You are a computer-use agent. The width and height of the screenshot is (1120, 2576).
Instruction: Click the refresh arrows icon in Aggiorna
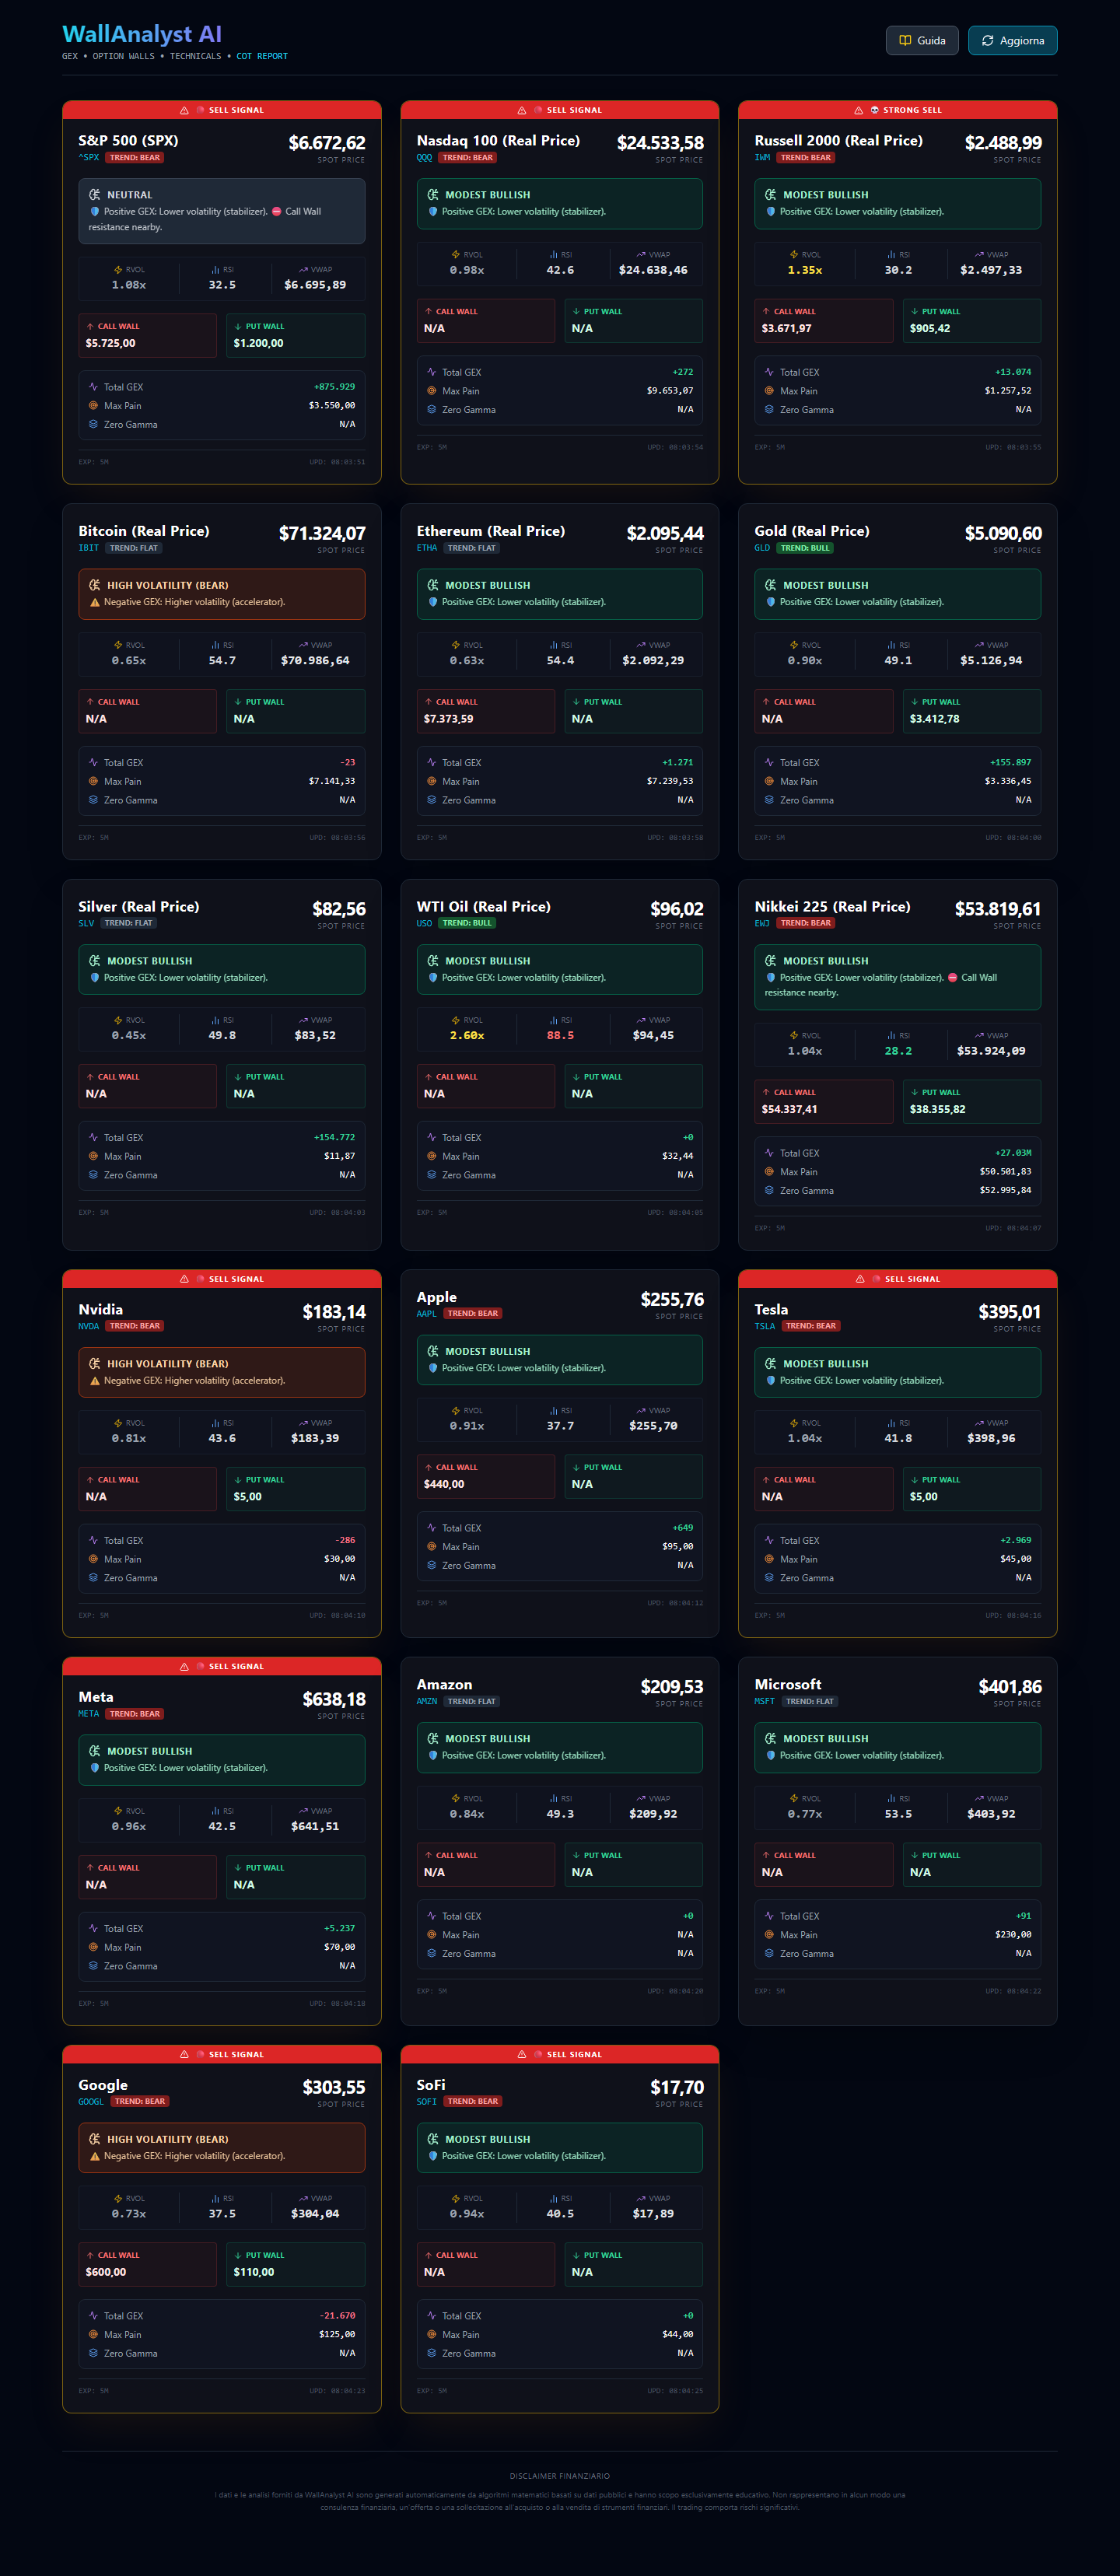point(987,41)
